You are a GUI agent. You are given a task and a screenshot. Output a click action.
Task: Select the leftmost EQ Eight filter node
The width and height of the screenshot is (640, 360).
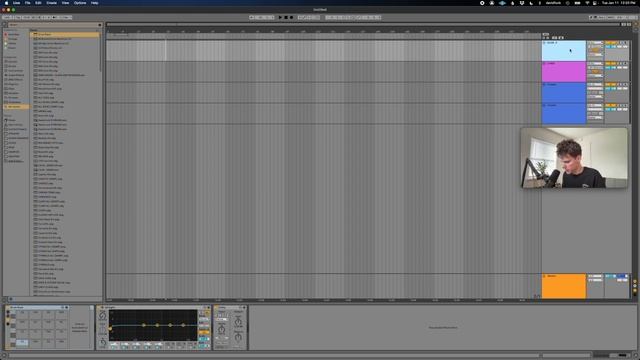click(x=110, y=328)
